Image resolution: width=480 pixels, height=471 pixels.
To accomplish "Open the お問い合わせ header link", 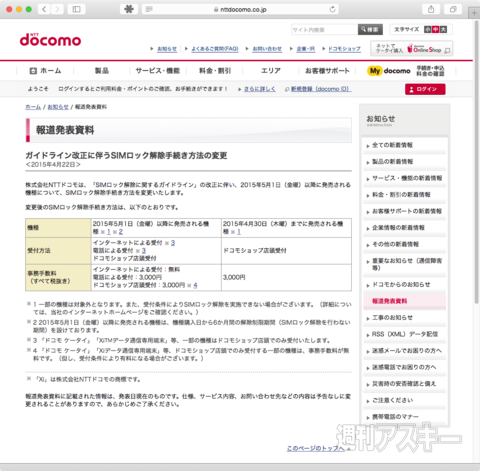I will point(267,49).
